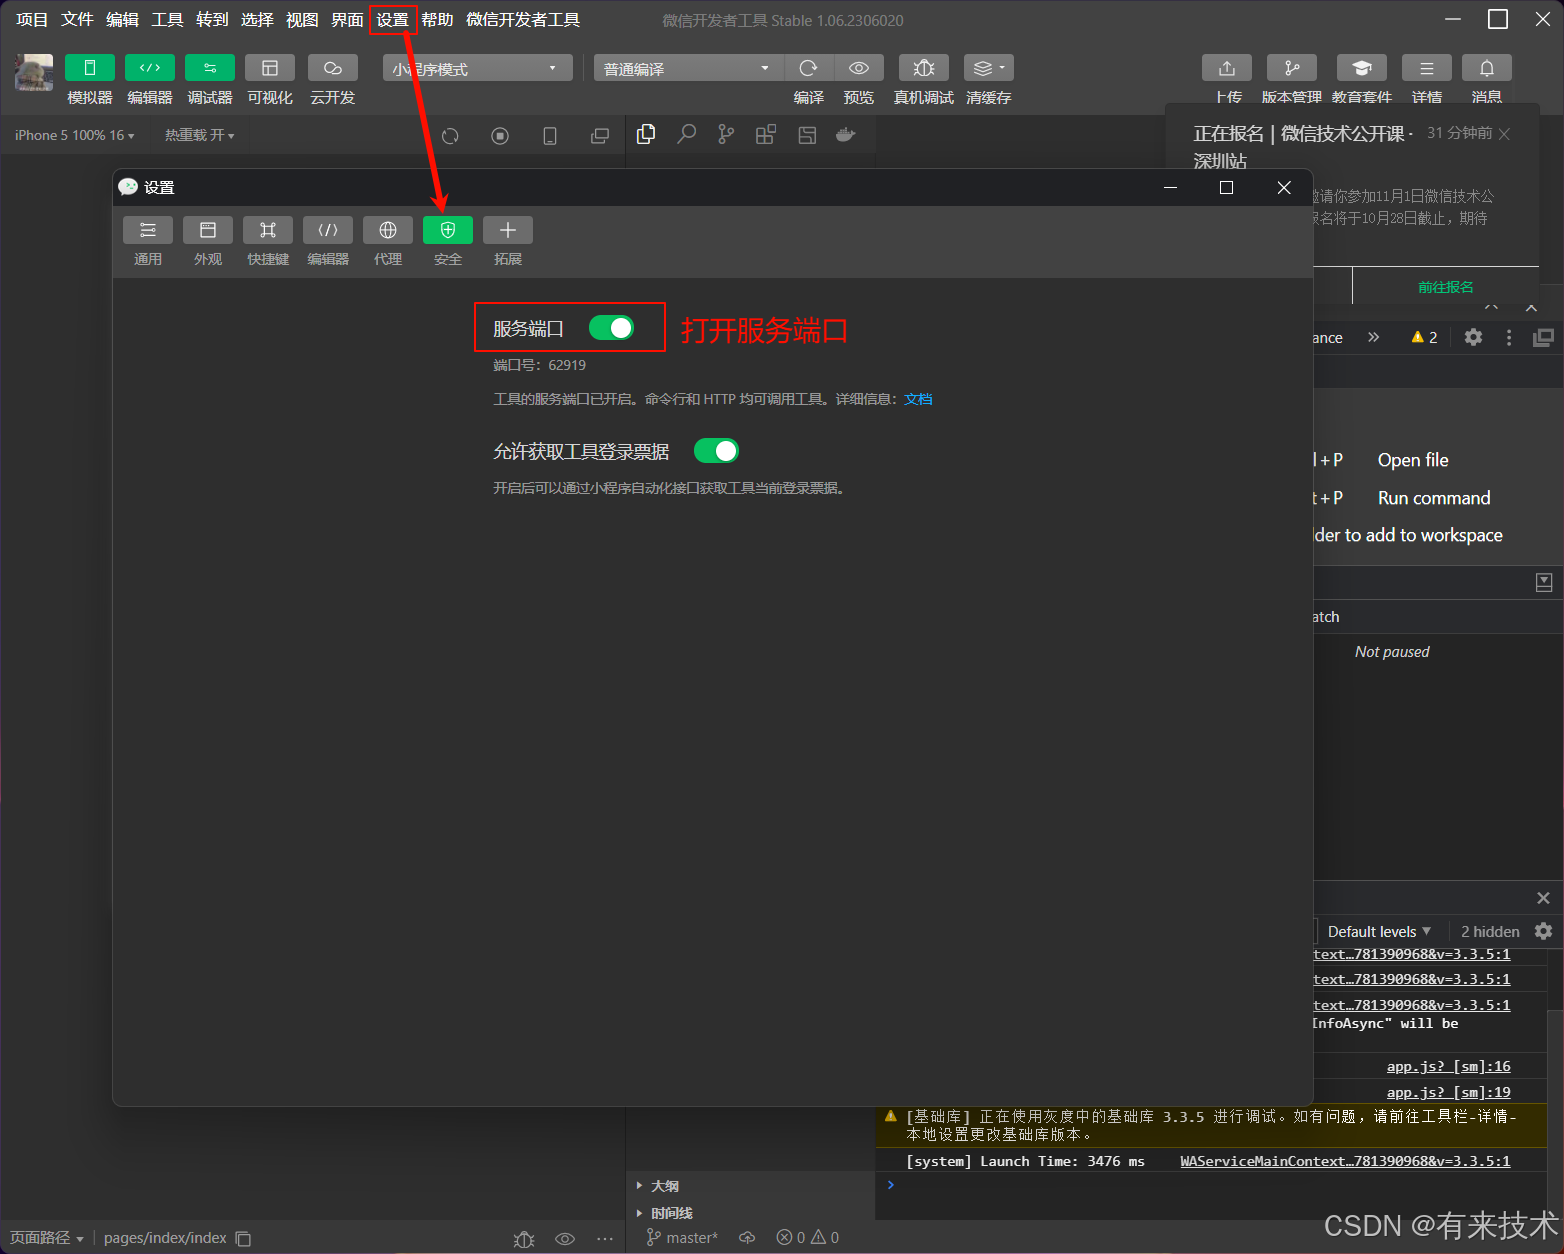
Task: Open the 清缓存 clear cache dropdown
Action: [x=989, y=68]
